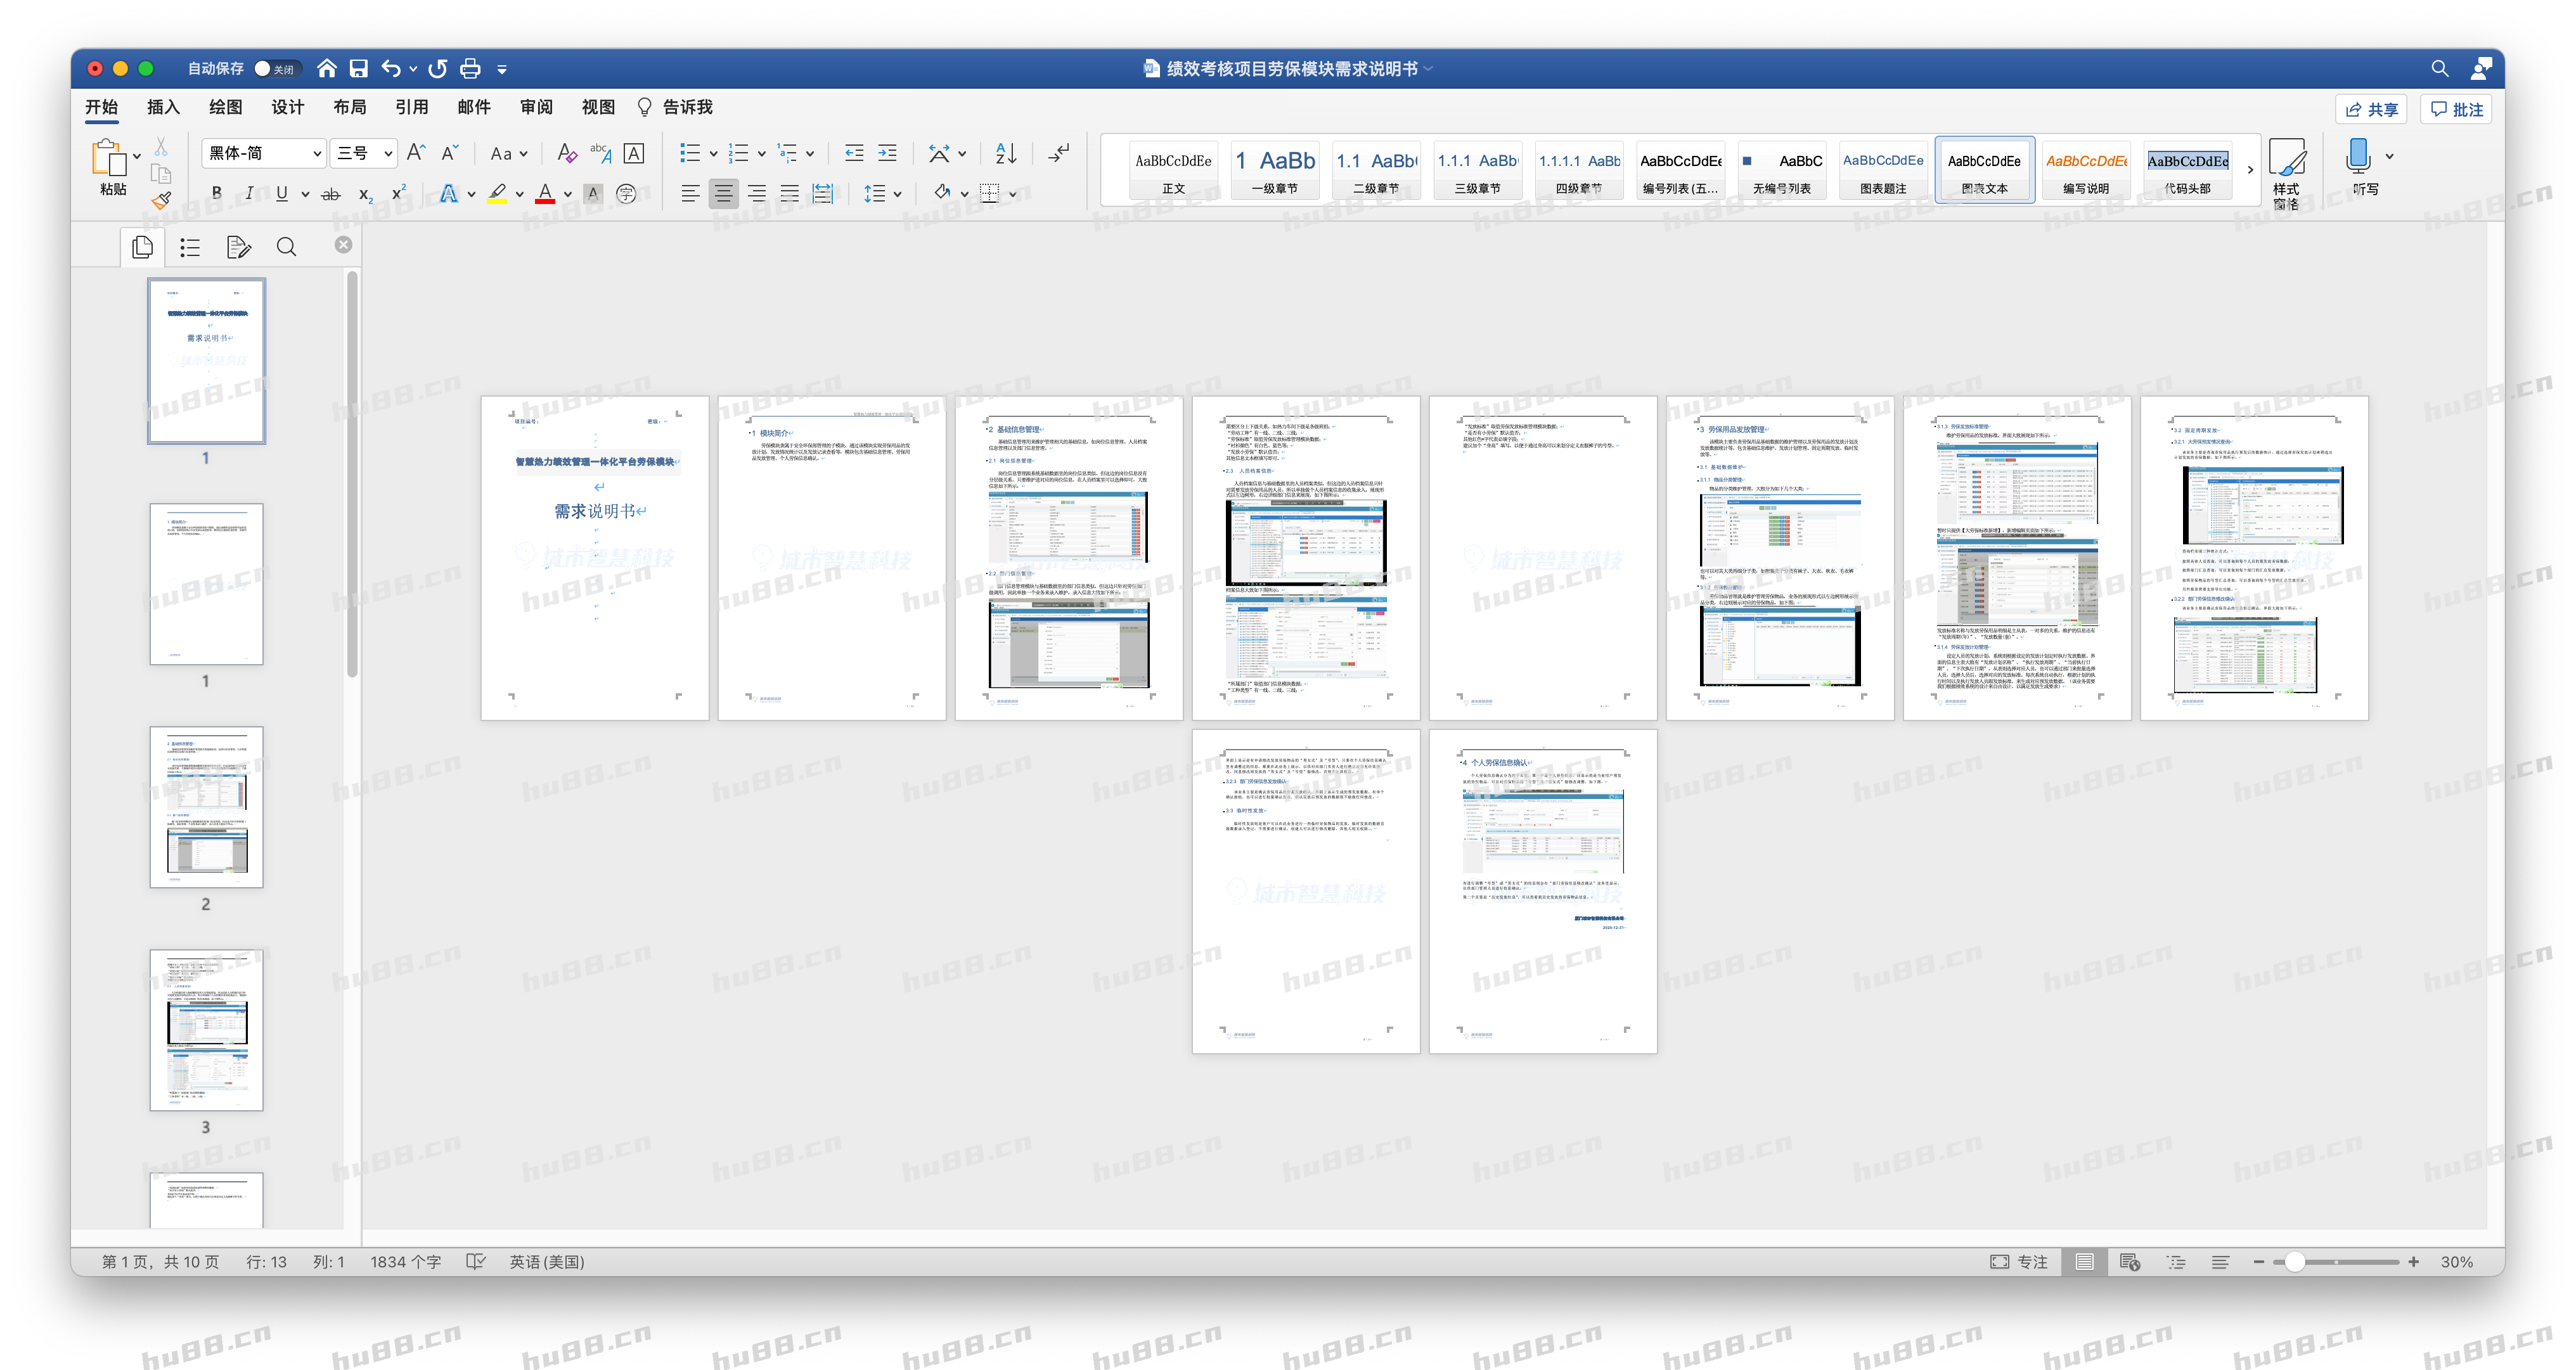Open the headings outline list in navigation pane
Screen dimensions: 2576x1370
click(190, 247)
